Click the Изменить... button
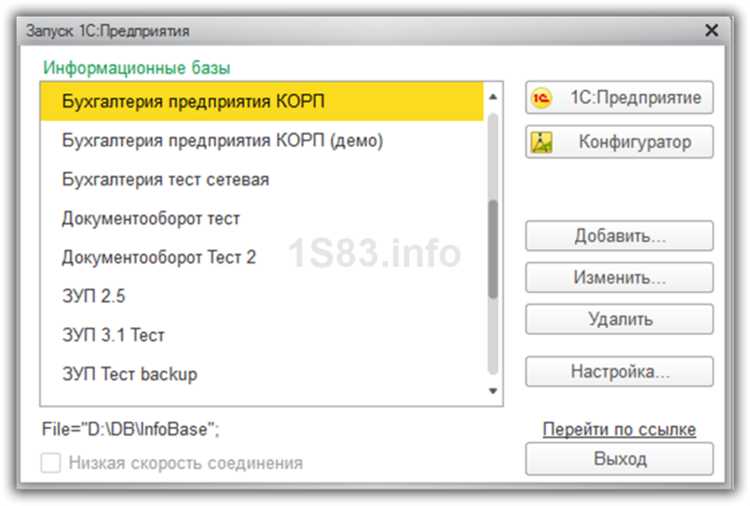Screen dimensions: 750x506 point(619,277)
